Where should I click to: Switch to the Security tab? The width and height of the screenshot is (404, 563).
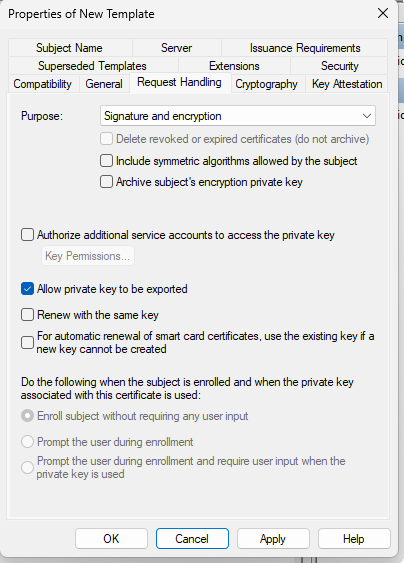click(x=339, y=66)
